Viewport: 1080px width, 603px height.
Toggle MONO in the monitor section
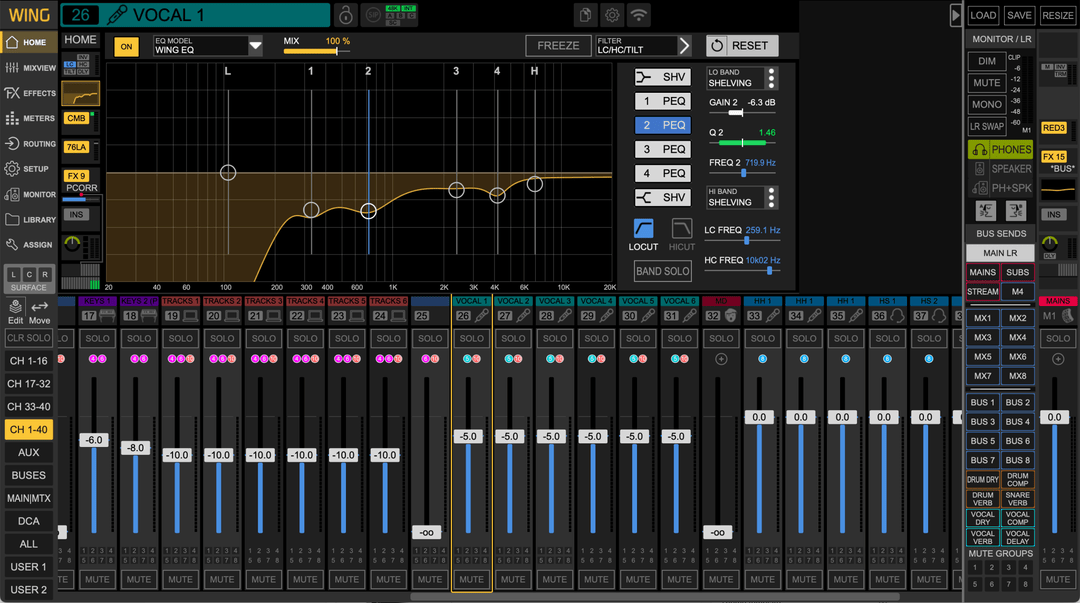(x=987, y=104)
